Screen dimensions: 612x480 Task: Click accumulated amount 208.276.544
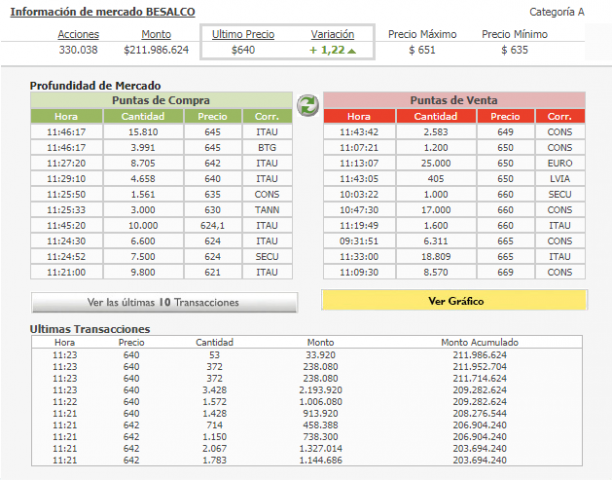point(480,414)
